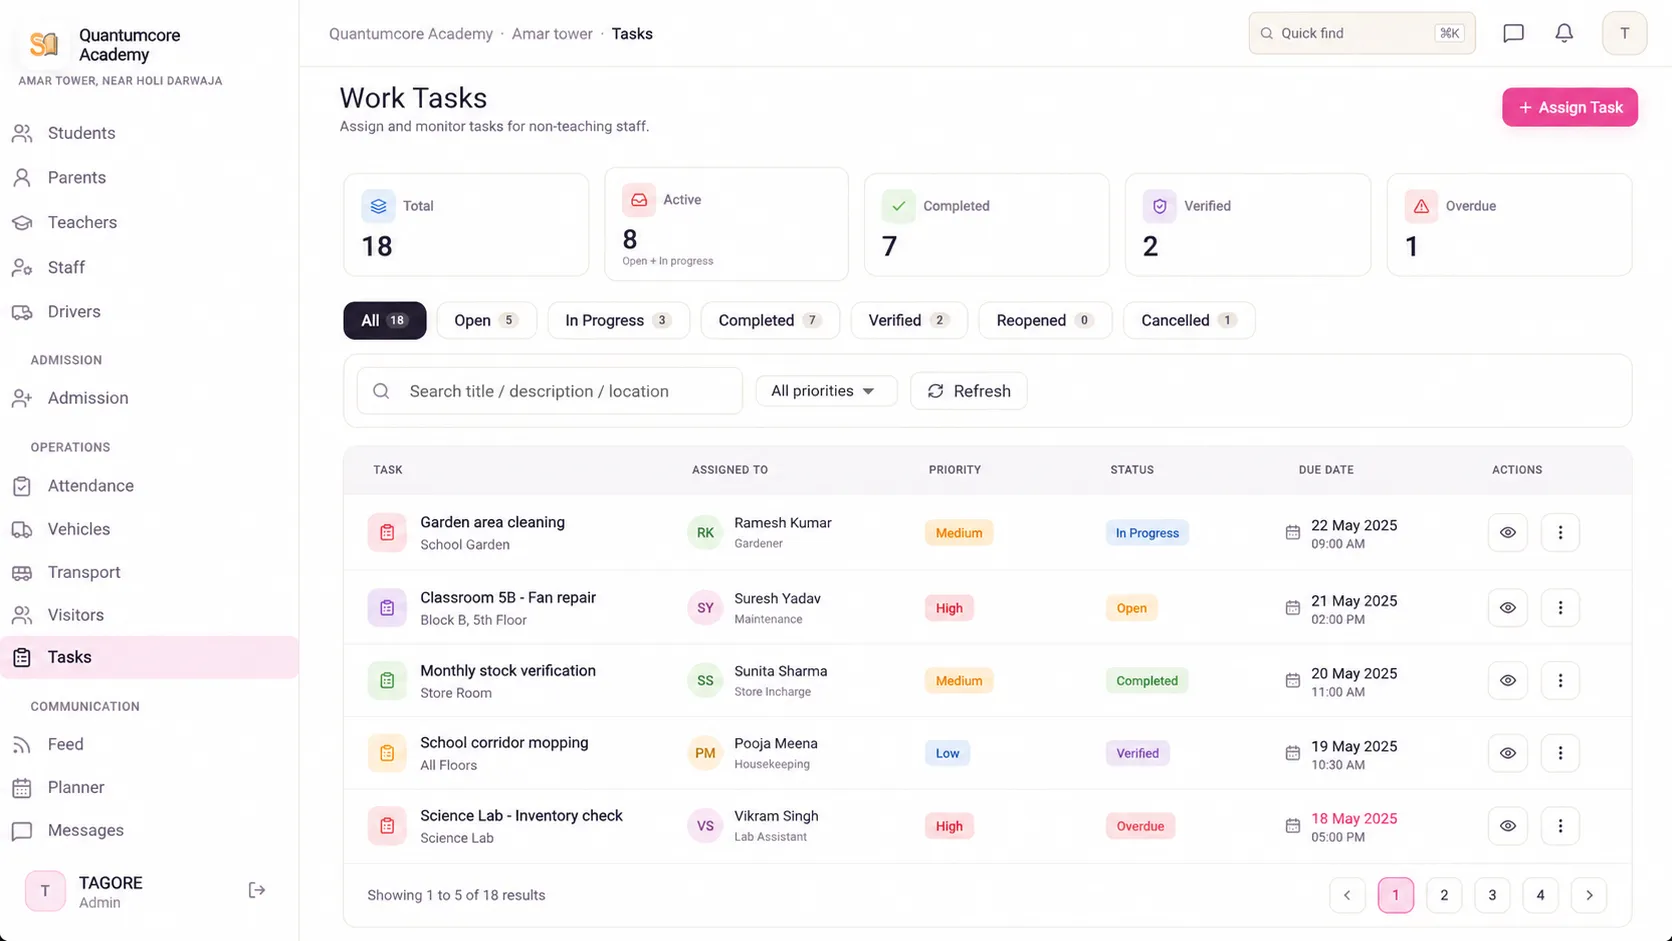This screenshot has height=941, width=1672.
Task: Click the logout icon beside TAGORE
Action: 257,890
